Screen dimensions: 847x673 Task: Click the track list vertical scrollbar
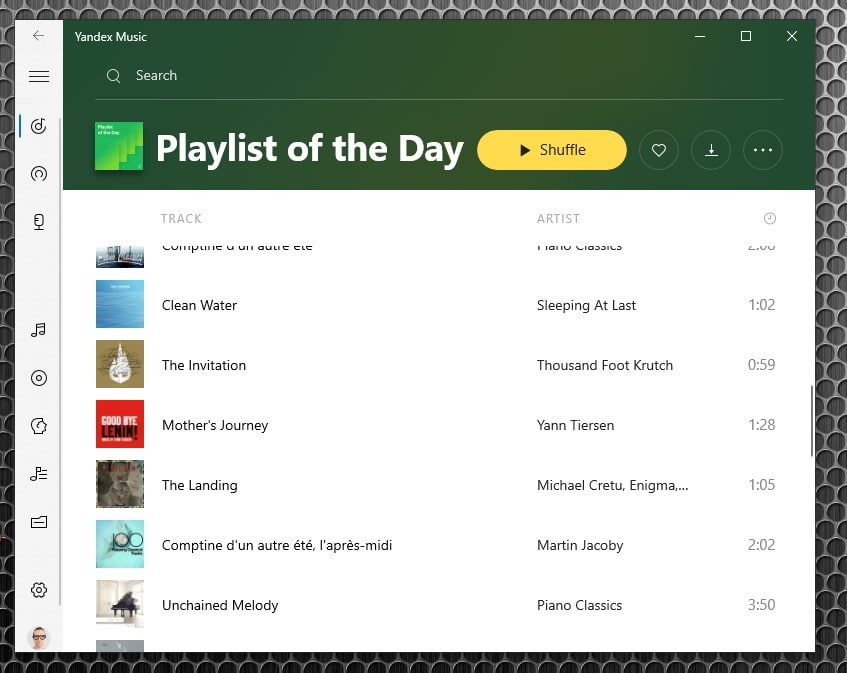811,421
